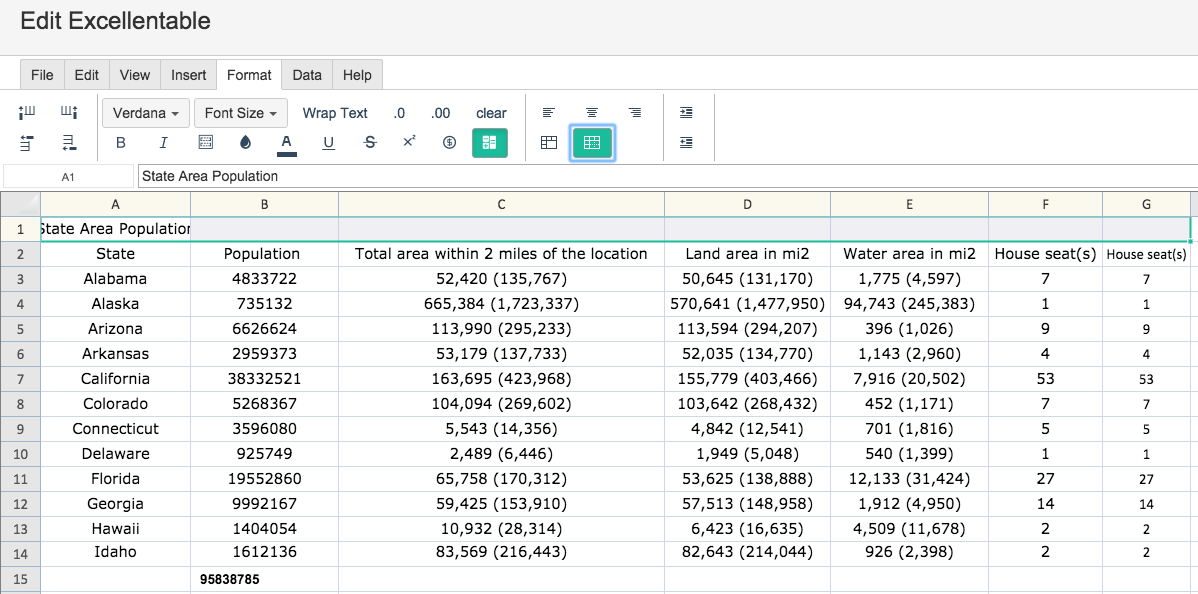Toggle the green merge cells button
Image resolution: width=1198 pixels, height=594 pixels.
click(490, 143)
